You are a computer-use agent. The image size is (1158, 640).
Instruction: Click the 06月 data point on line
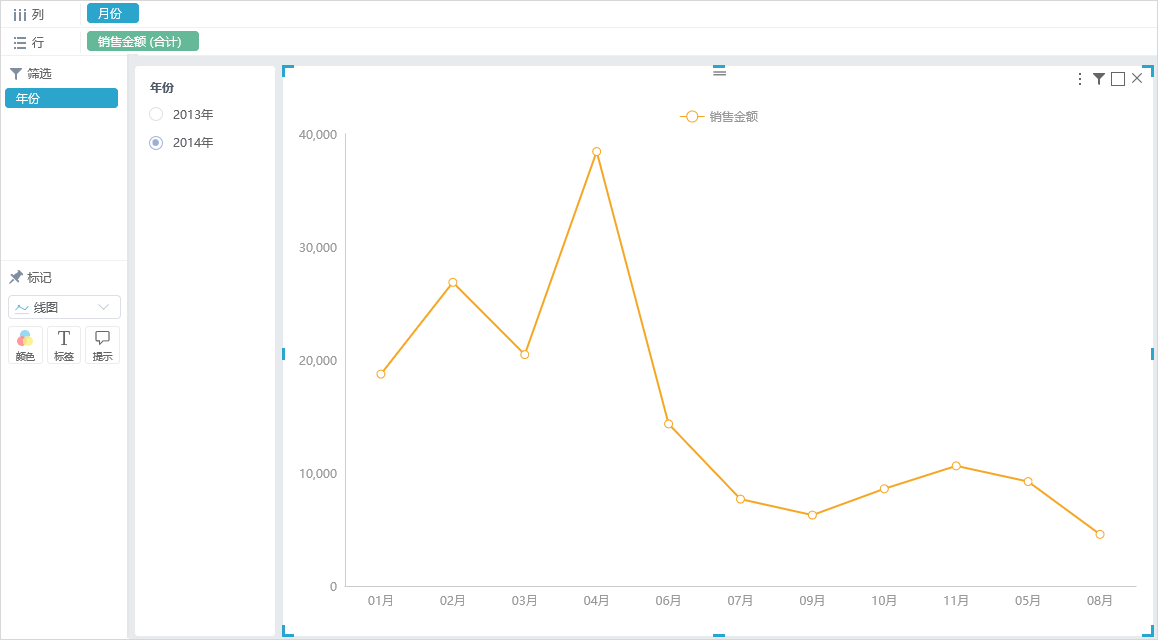pos(668,424)
